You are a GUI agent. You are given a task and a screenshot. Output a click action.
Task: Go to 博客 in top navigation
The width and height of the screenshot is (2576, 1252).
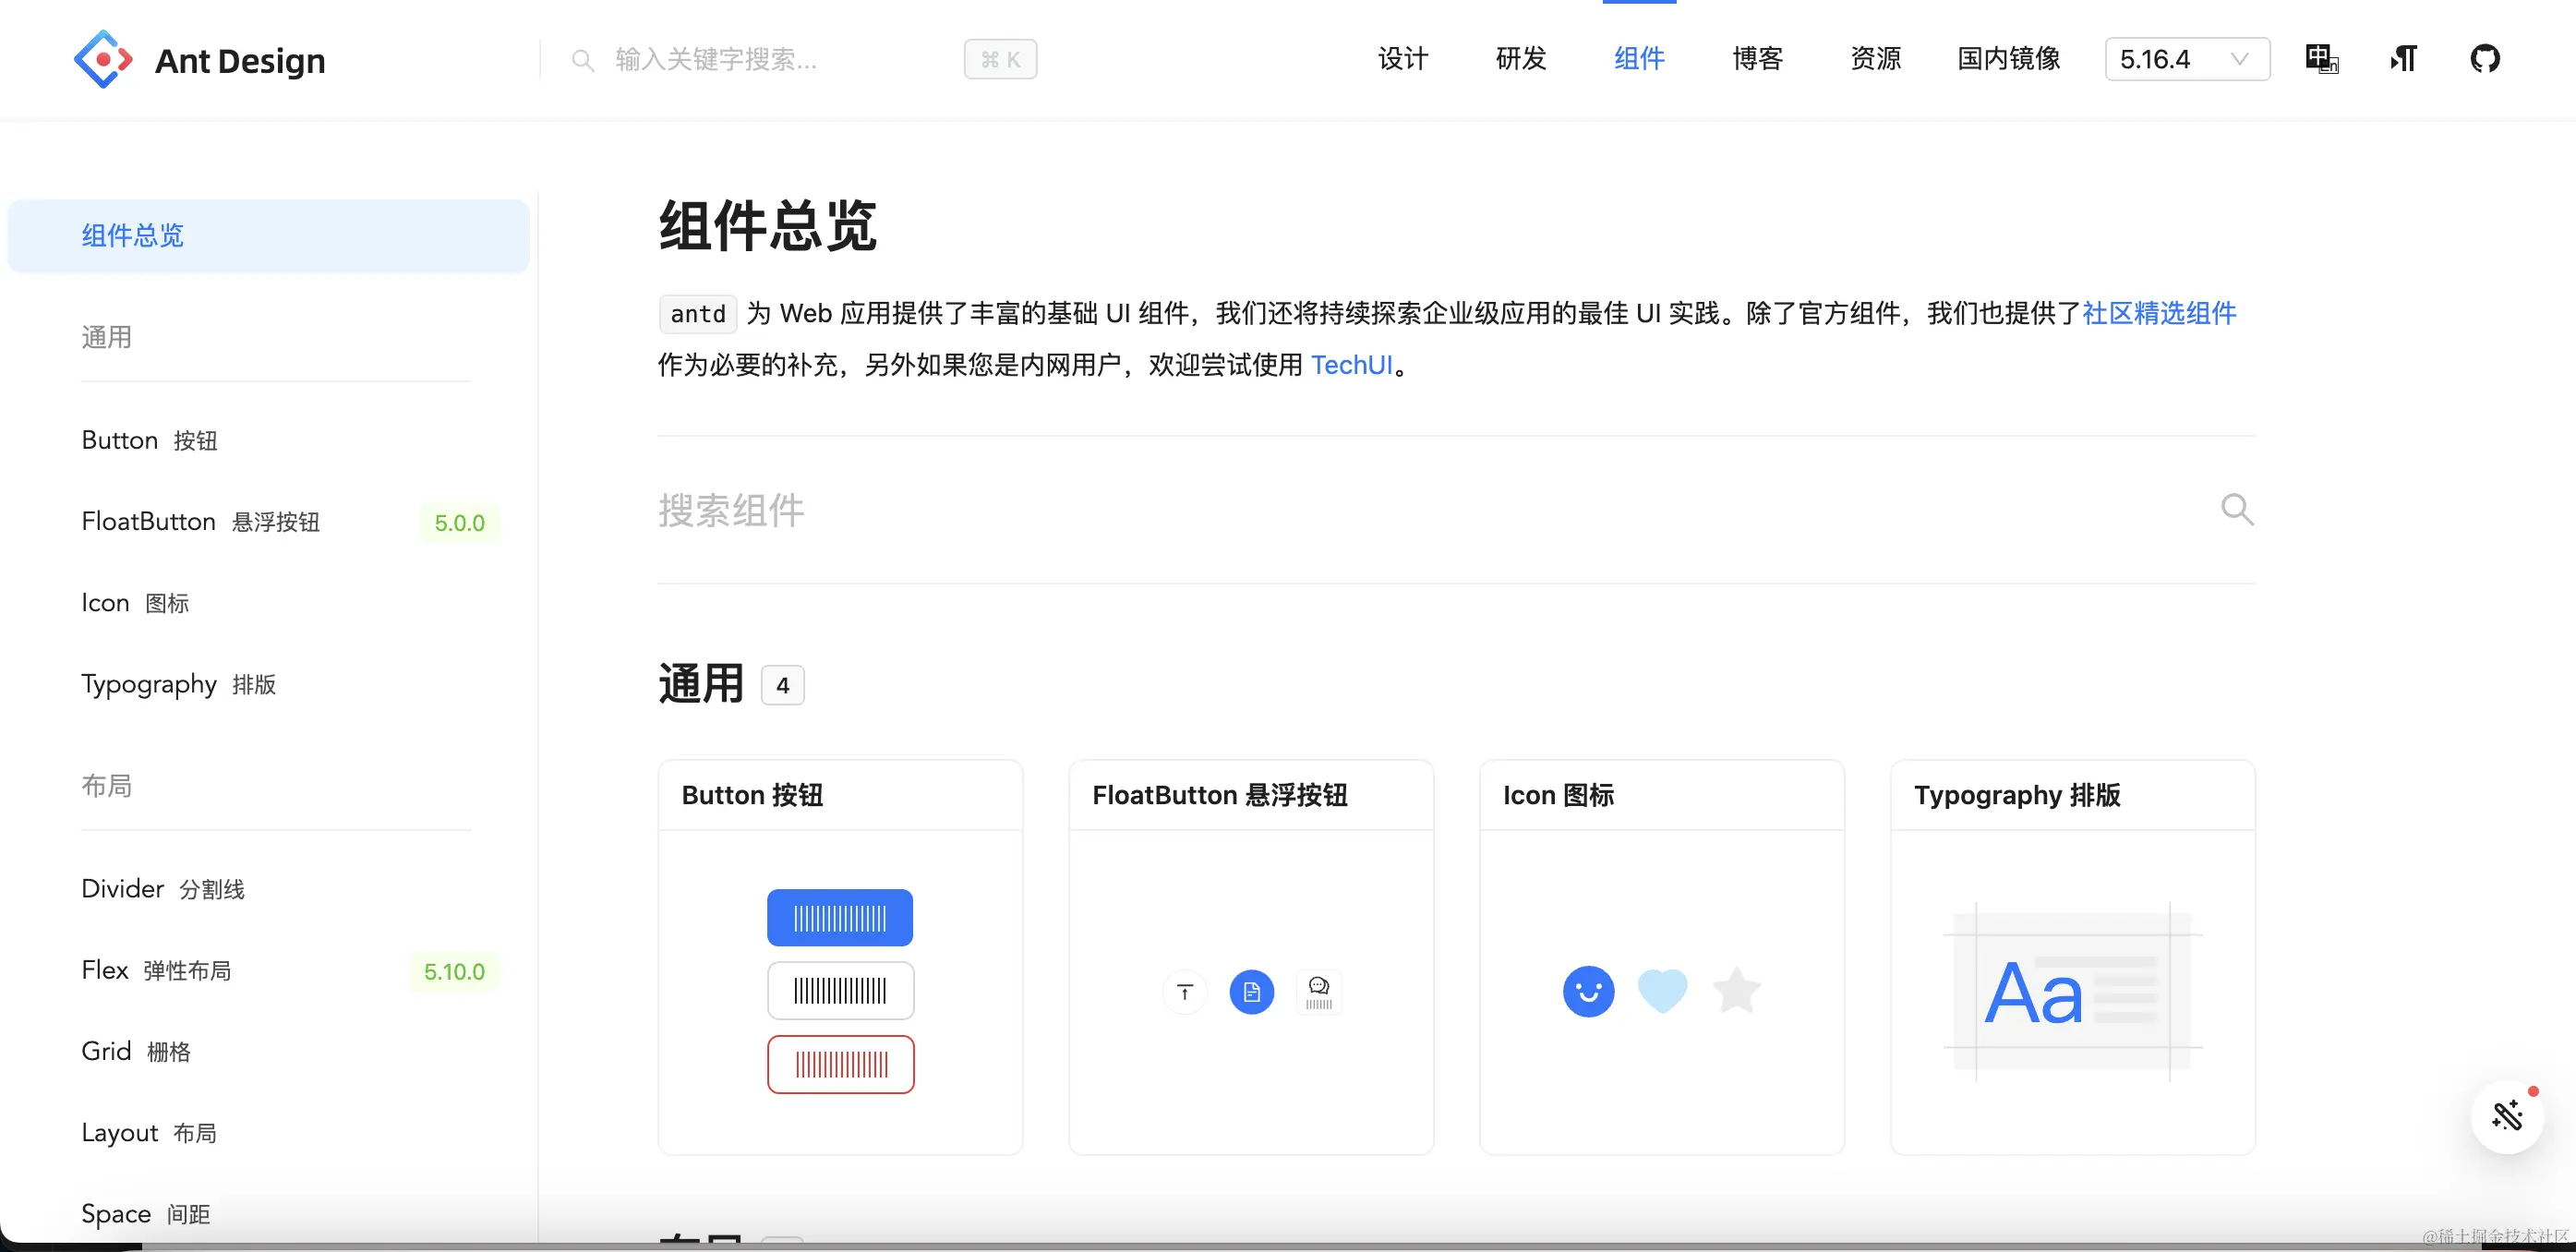point(1757,59)
